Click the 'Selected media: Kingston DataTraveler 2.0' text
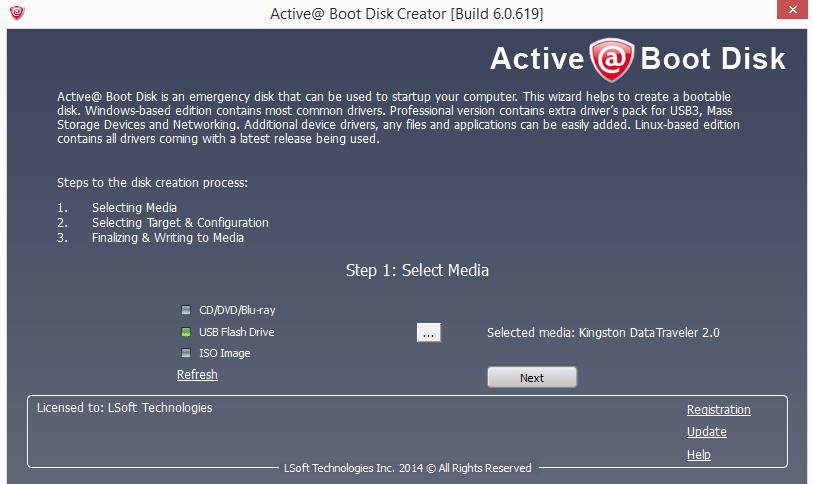813x484 pixels. (x=603, y=333)
